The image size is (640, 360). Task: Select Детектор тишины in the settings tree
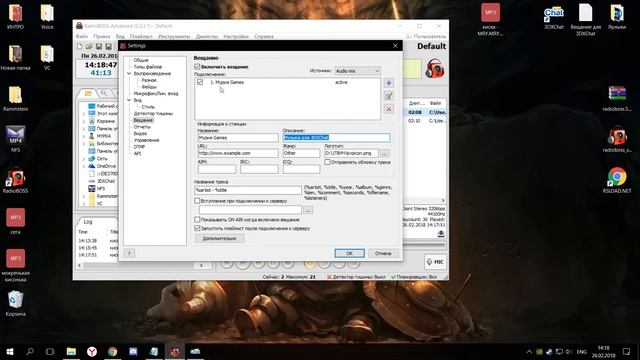coord(153,113)
